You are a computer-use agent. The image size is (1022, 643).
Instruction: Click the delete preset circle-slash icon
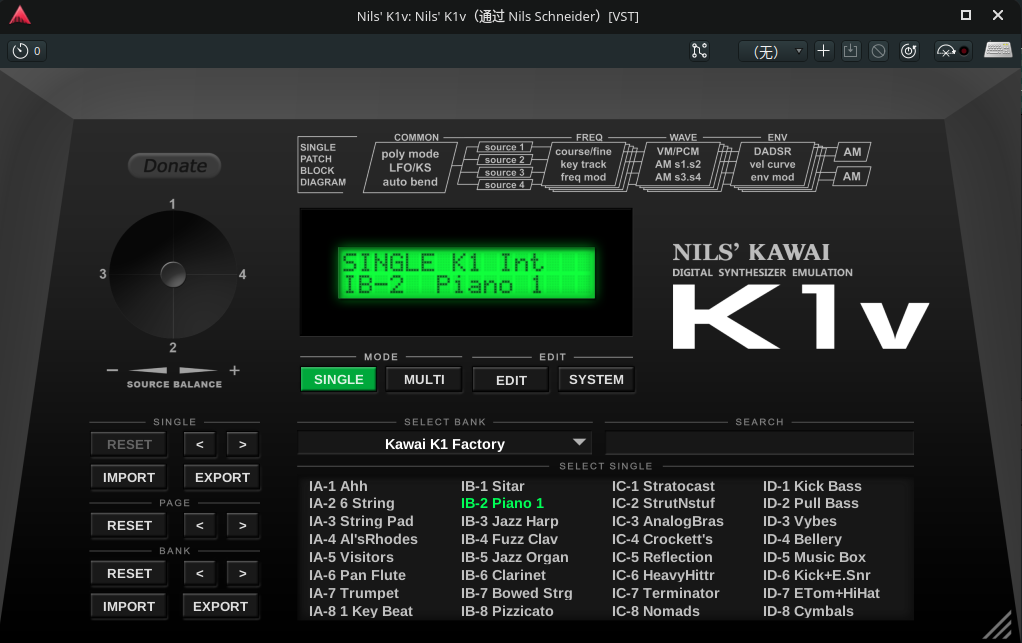coord(879,51)
